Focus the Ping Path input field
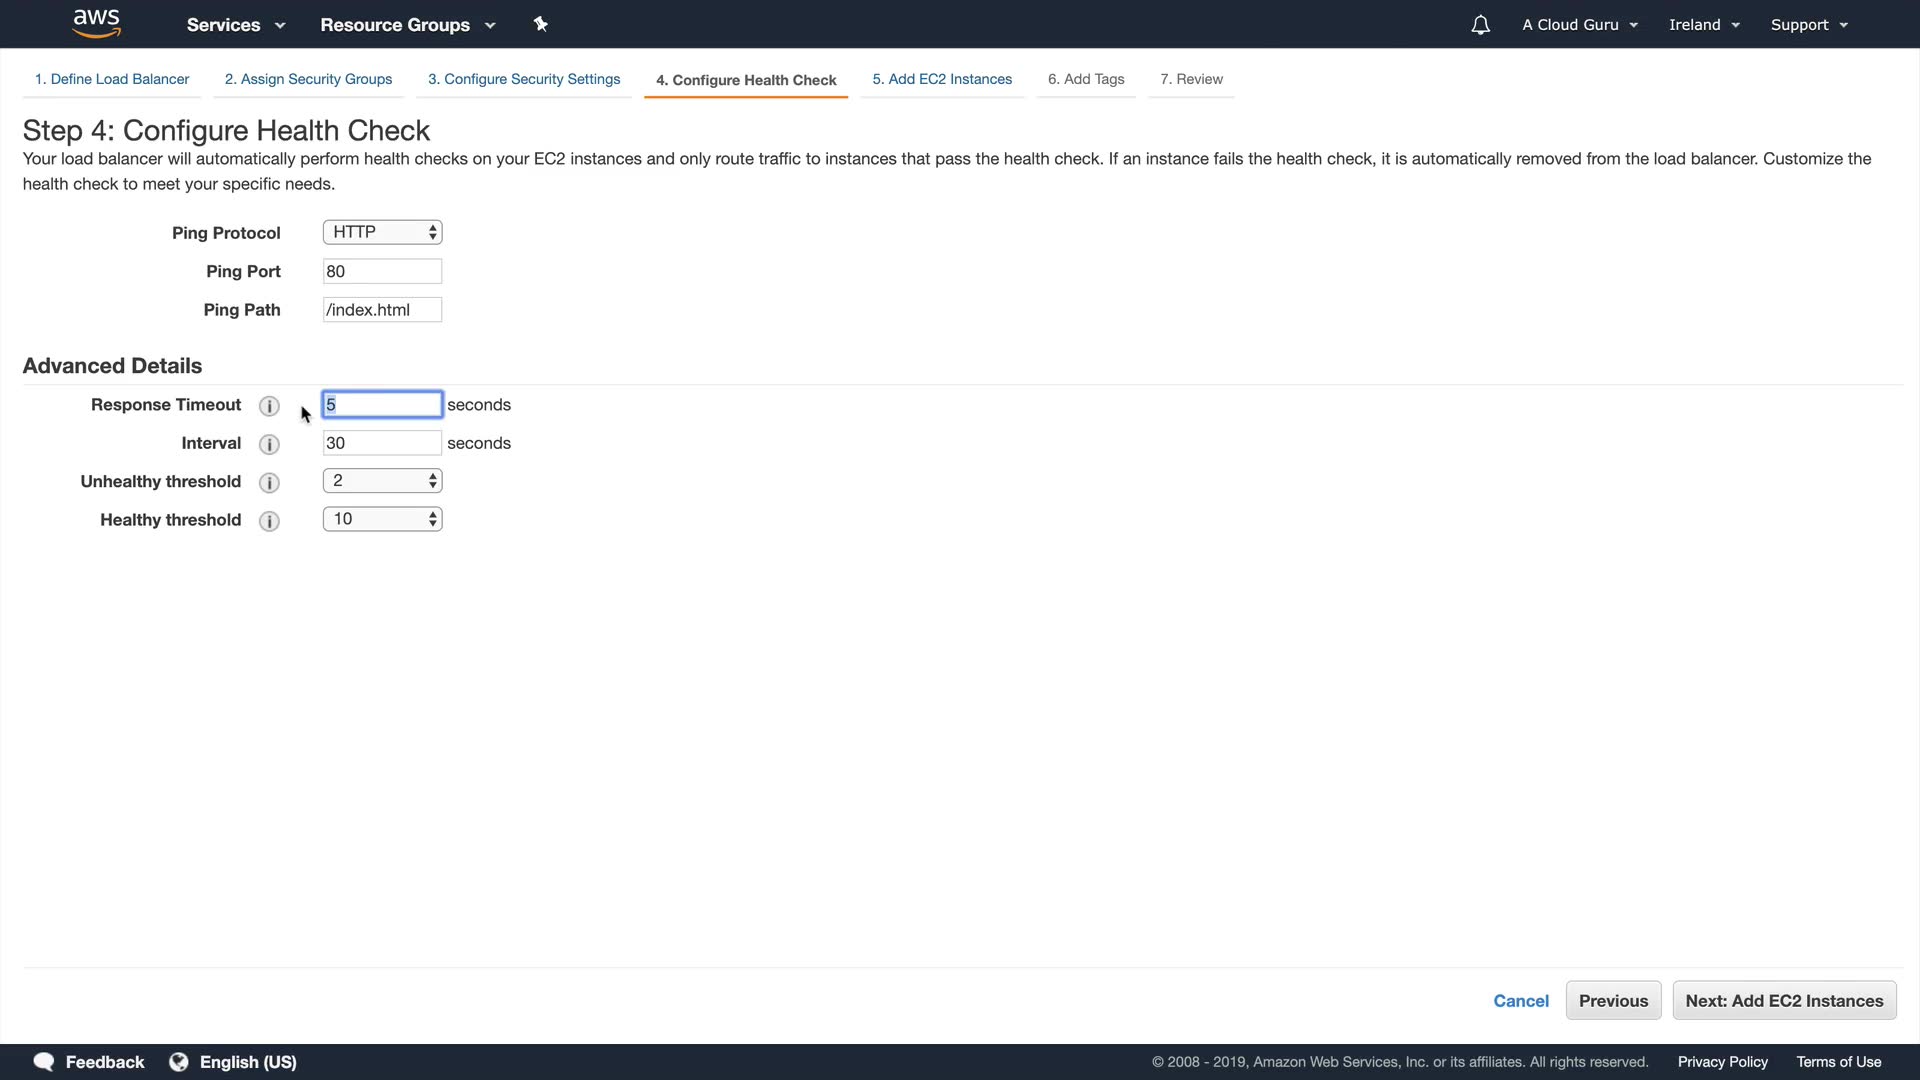The height and width of the screenshot is (1080, 1920). tap(382, 310)
